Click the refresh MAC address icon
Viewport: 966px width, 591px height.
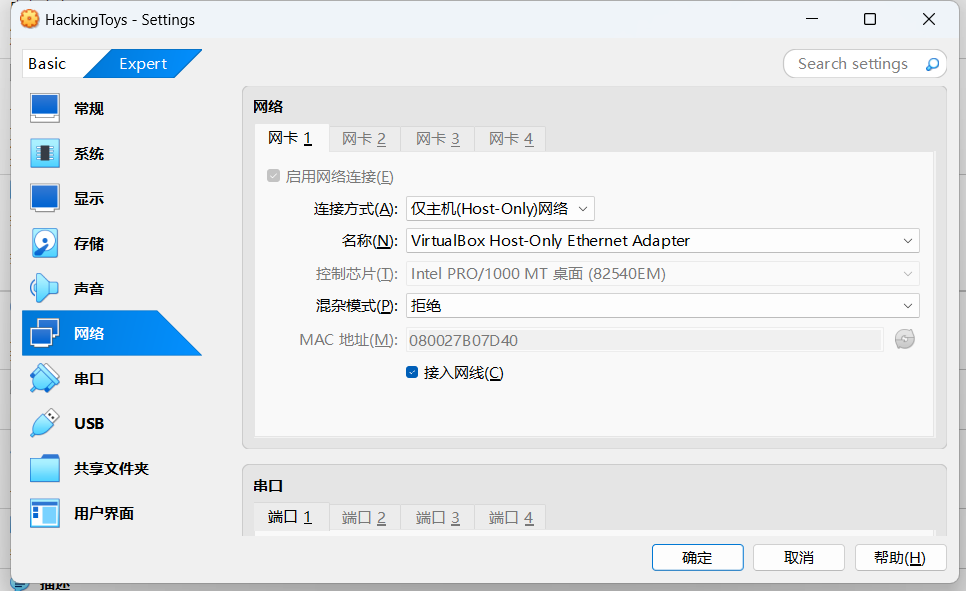[x=904, y=340]
